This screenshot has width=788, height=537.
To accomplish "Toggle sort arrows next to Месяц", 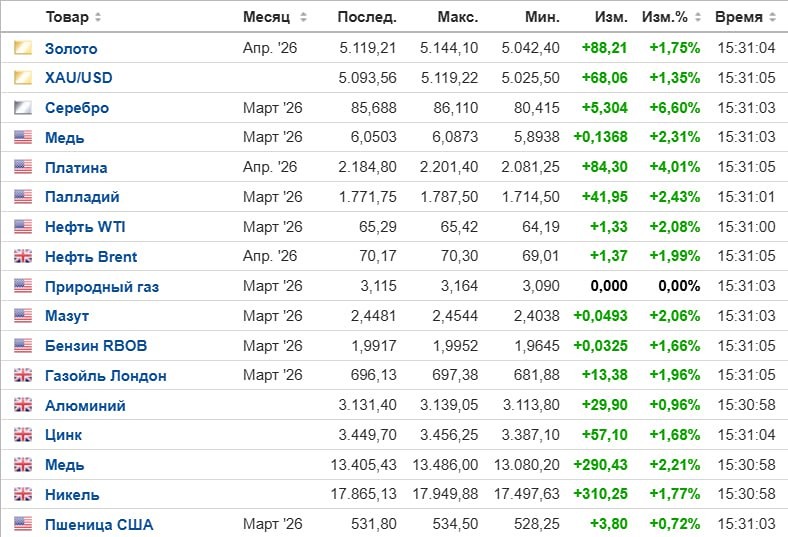I will click(303, 18).
